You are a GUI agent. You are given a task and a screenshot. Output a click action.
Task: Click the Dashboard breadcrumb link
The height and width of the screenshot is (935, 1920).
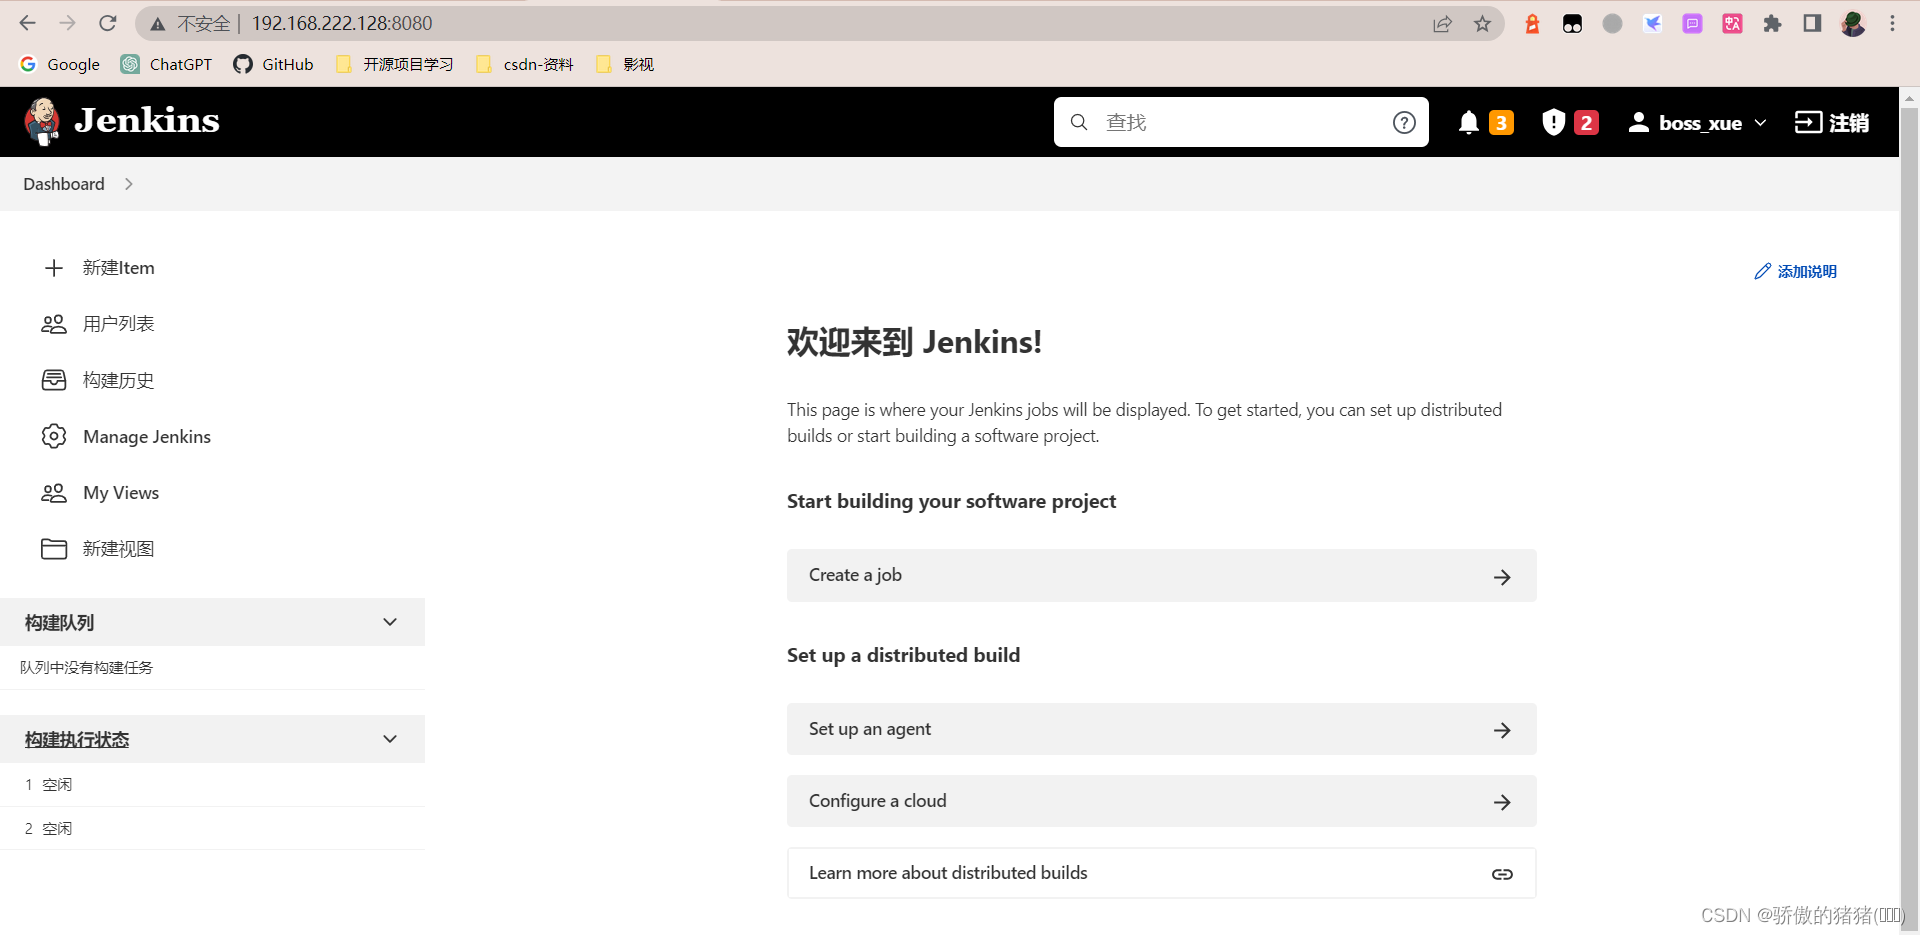point(64,184)
